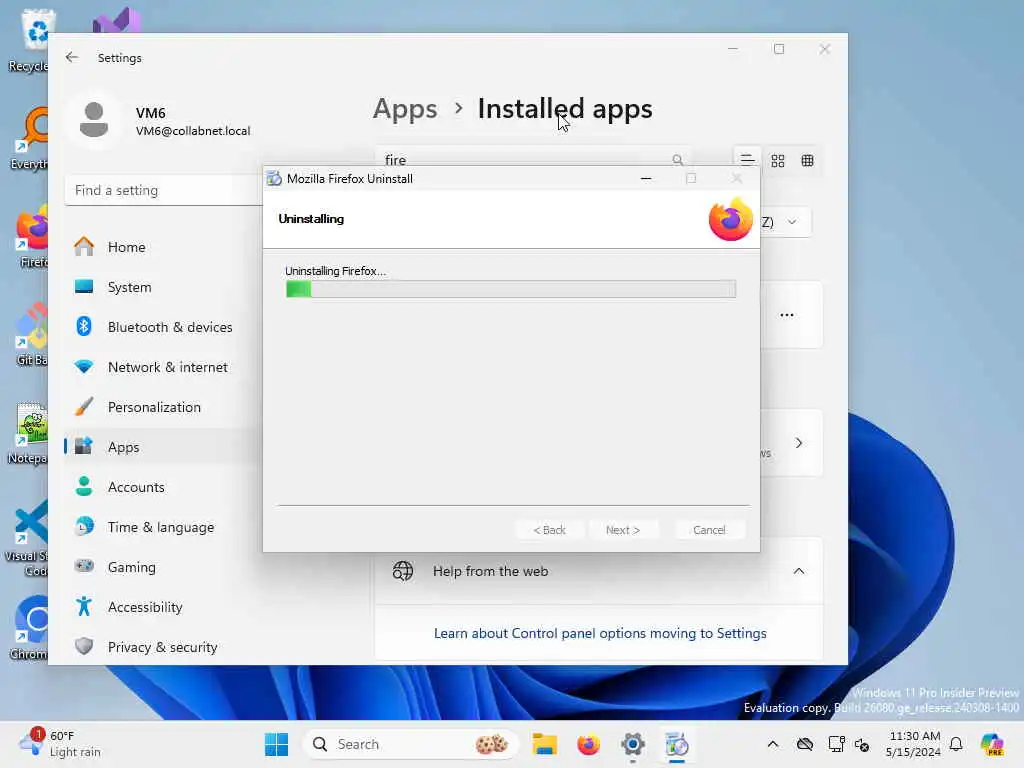This screenshot has height=768, width=1024.
Task: Open the Recycle Bin desktop icon
Action: pos(30,40)
